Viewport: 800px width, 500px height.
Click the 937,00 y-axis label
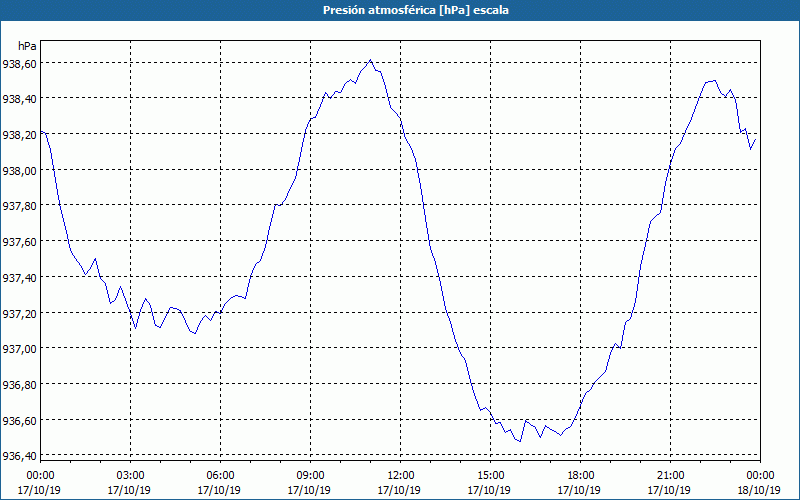[x=19, y=349]
